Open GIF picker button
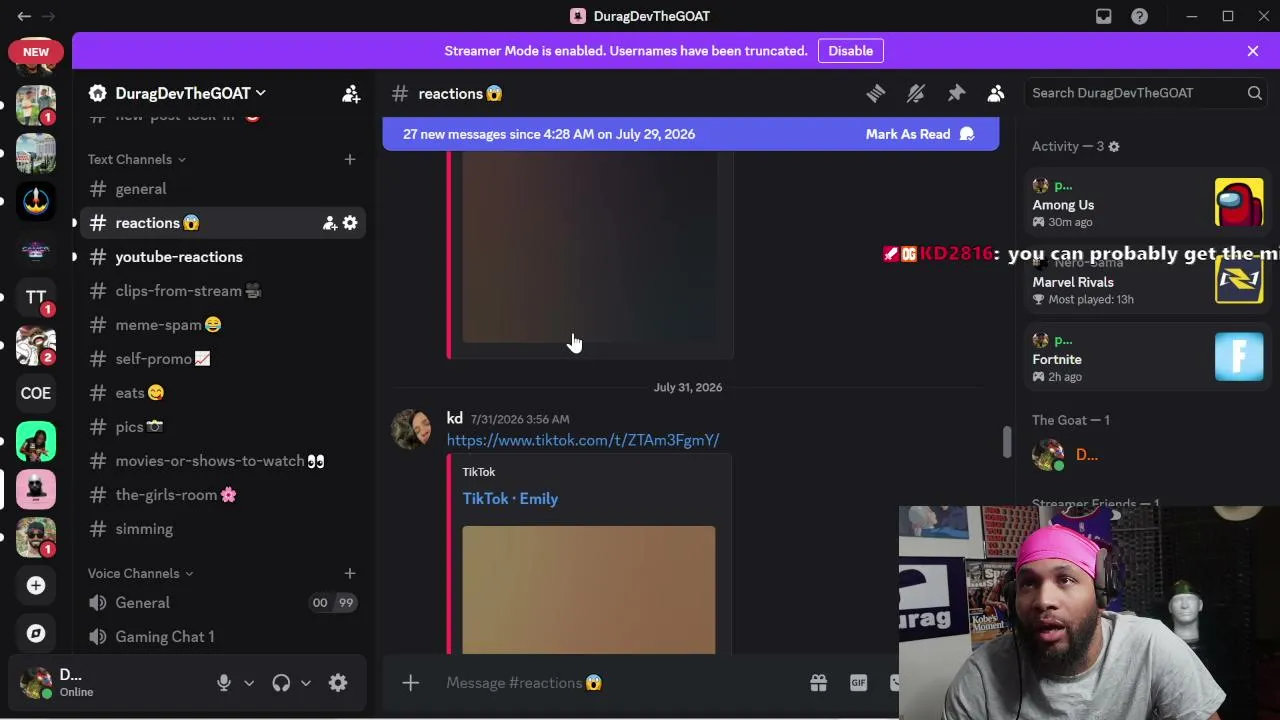 pyautogui.click(x=858, y=683)
